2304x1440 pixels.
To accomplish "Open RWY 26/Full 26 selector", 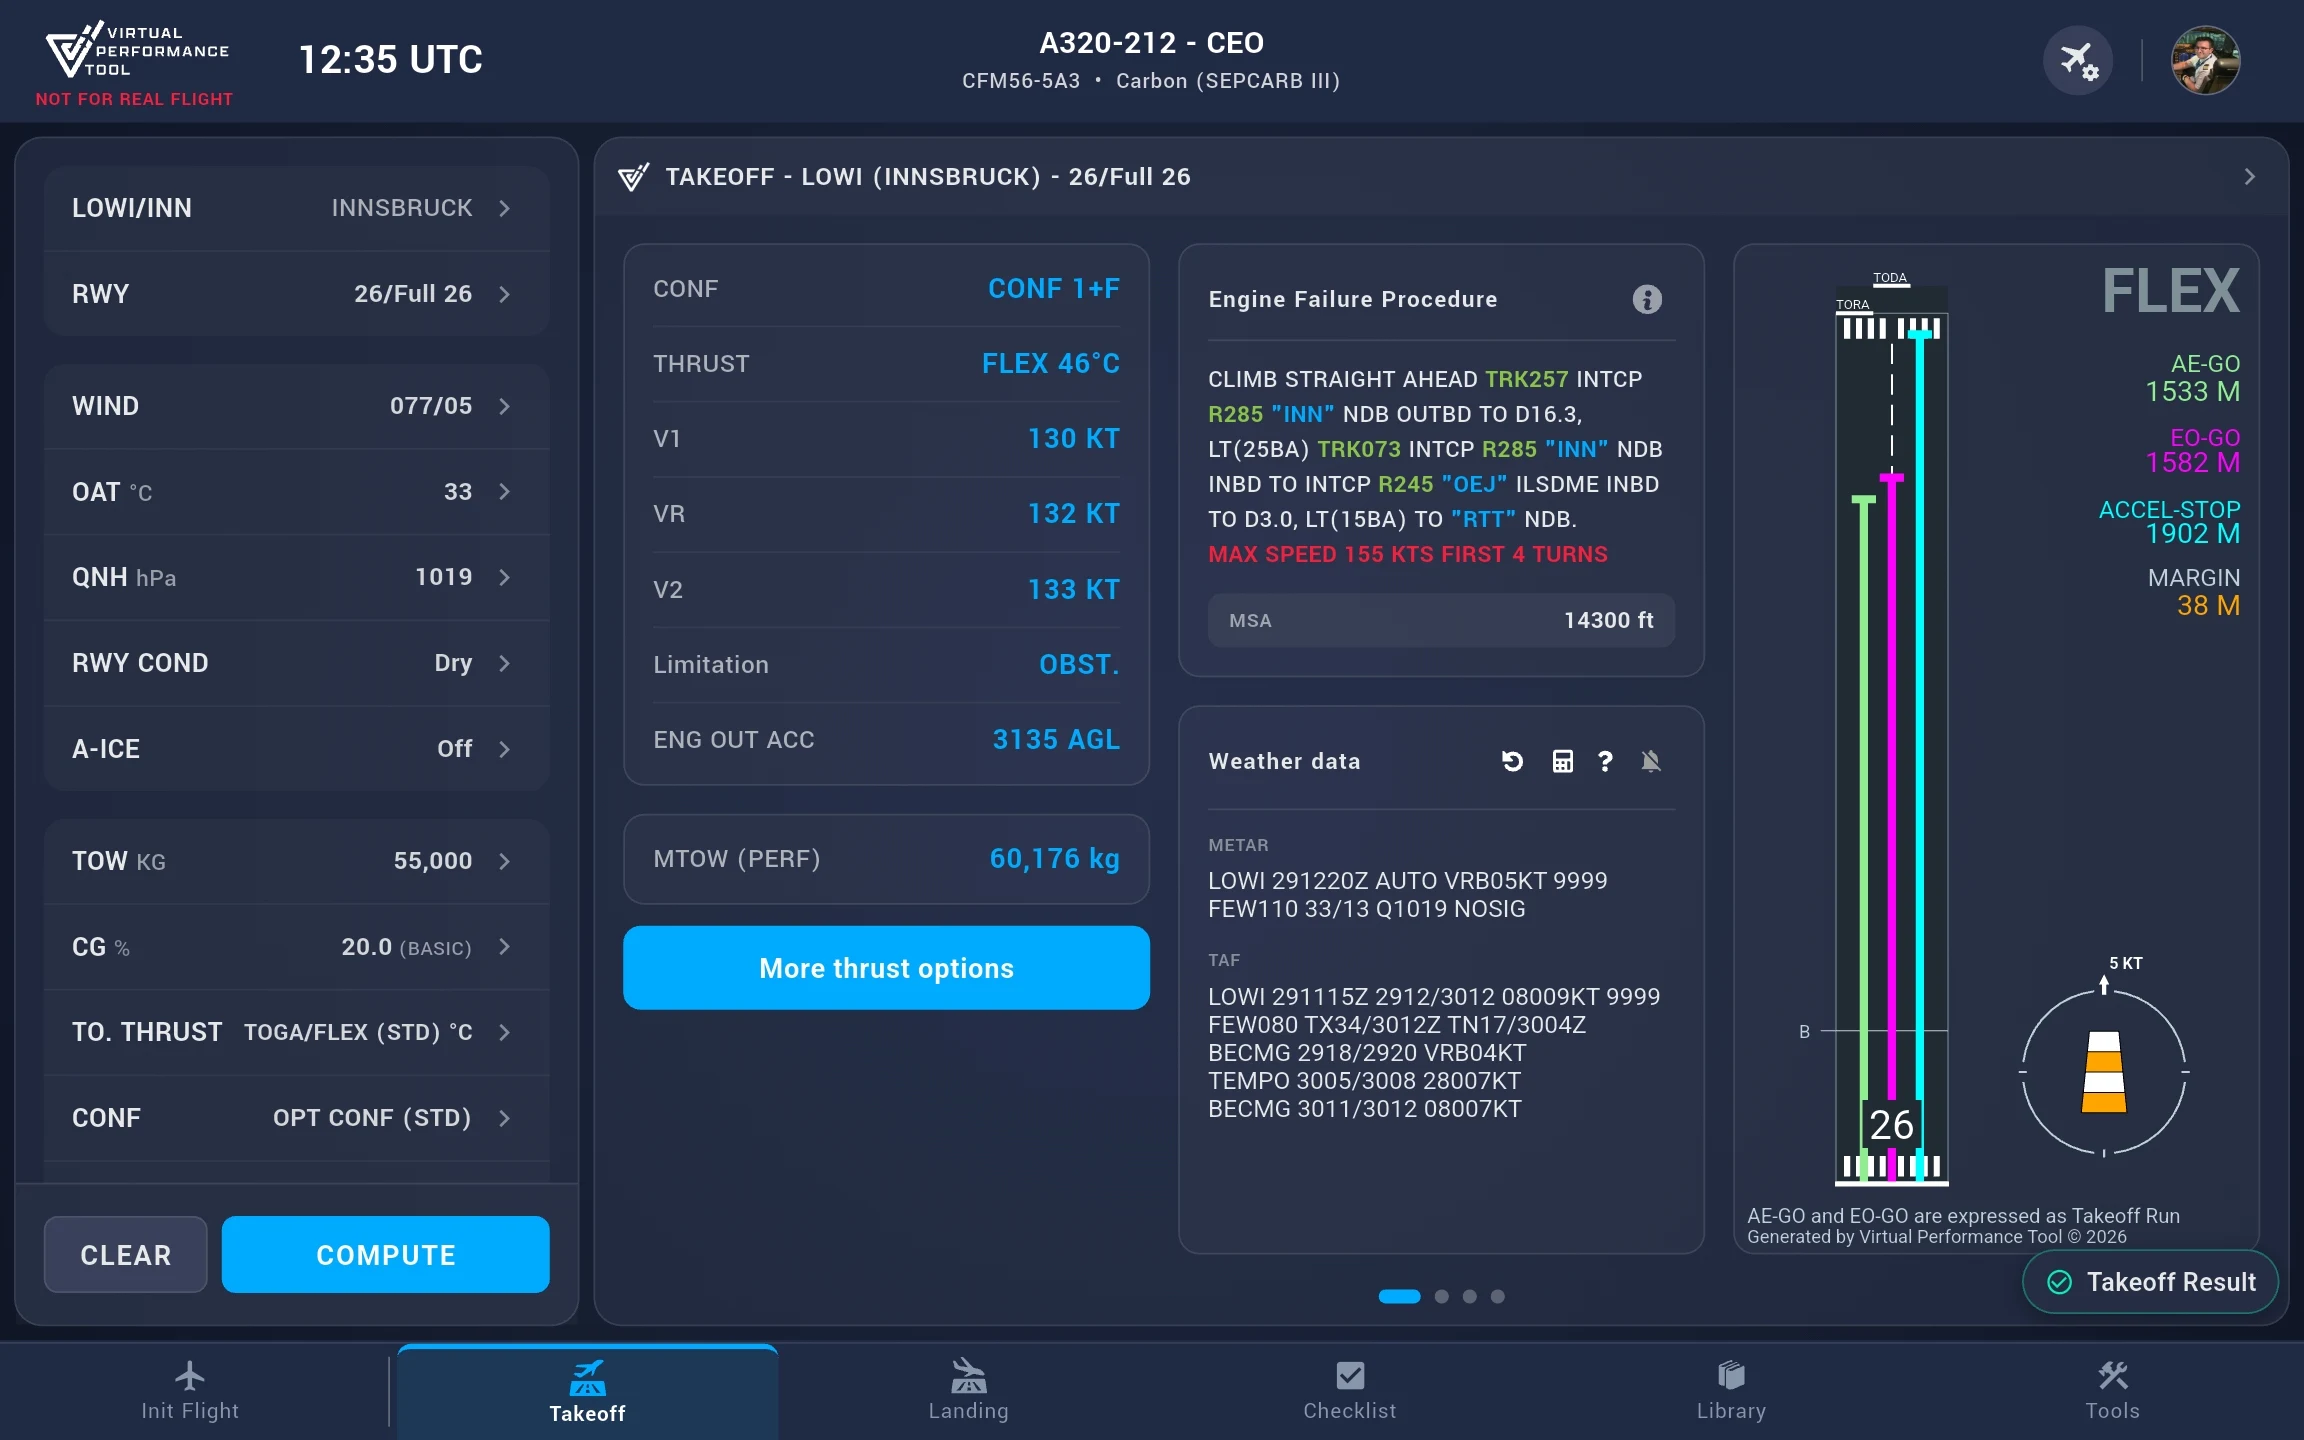I will pyautogui.click(x=296, y=294).
